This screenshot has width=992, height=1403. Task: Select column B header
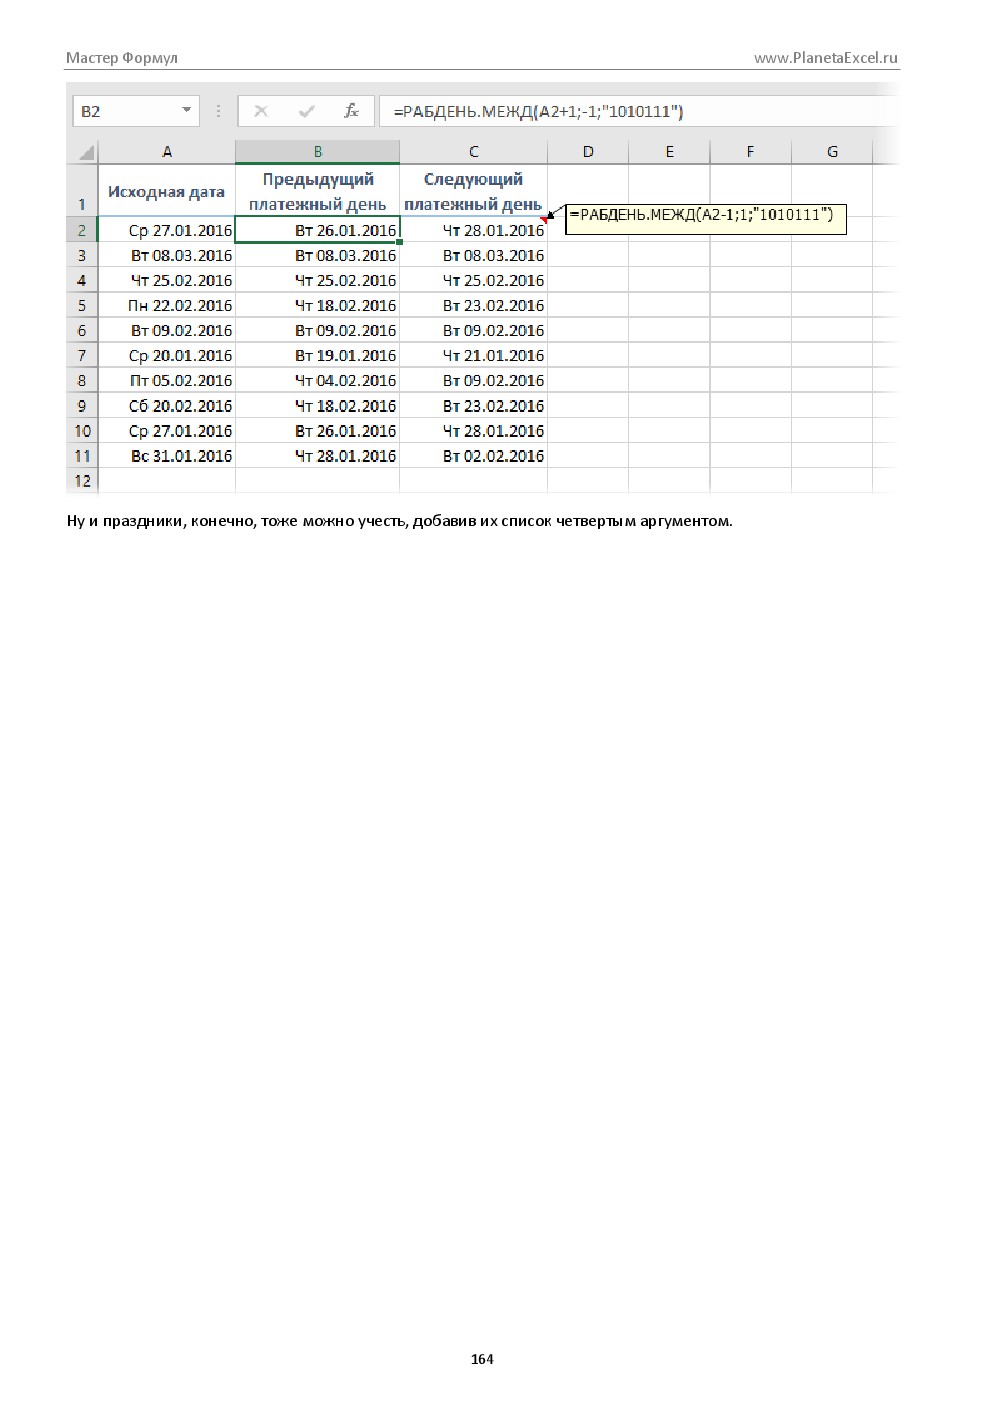tap(318, 152)
